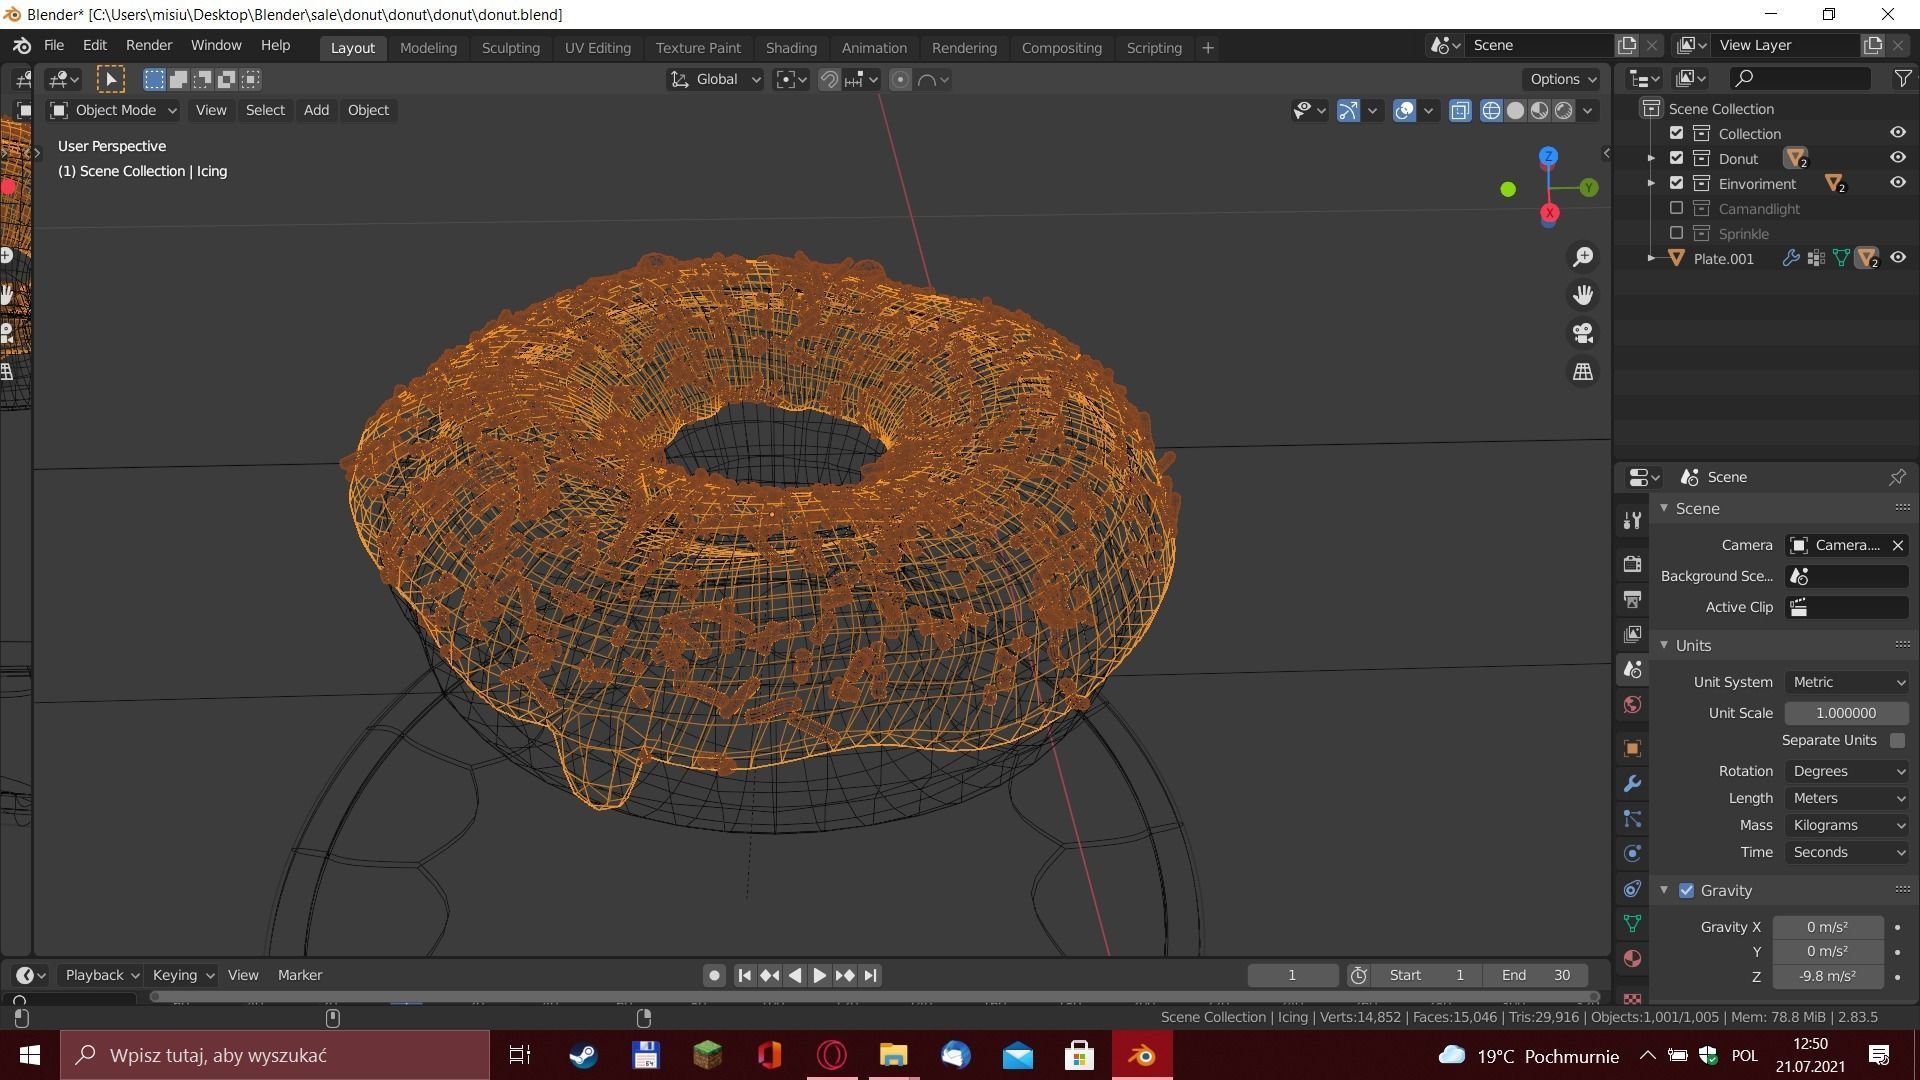Open the Unit System Metric dropdown
The height and width of the screenshot is (1080, 1920).
pos(1847,682)
